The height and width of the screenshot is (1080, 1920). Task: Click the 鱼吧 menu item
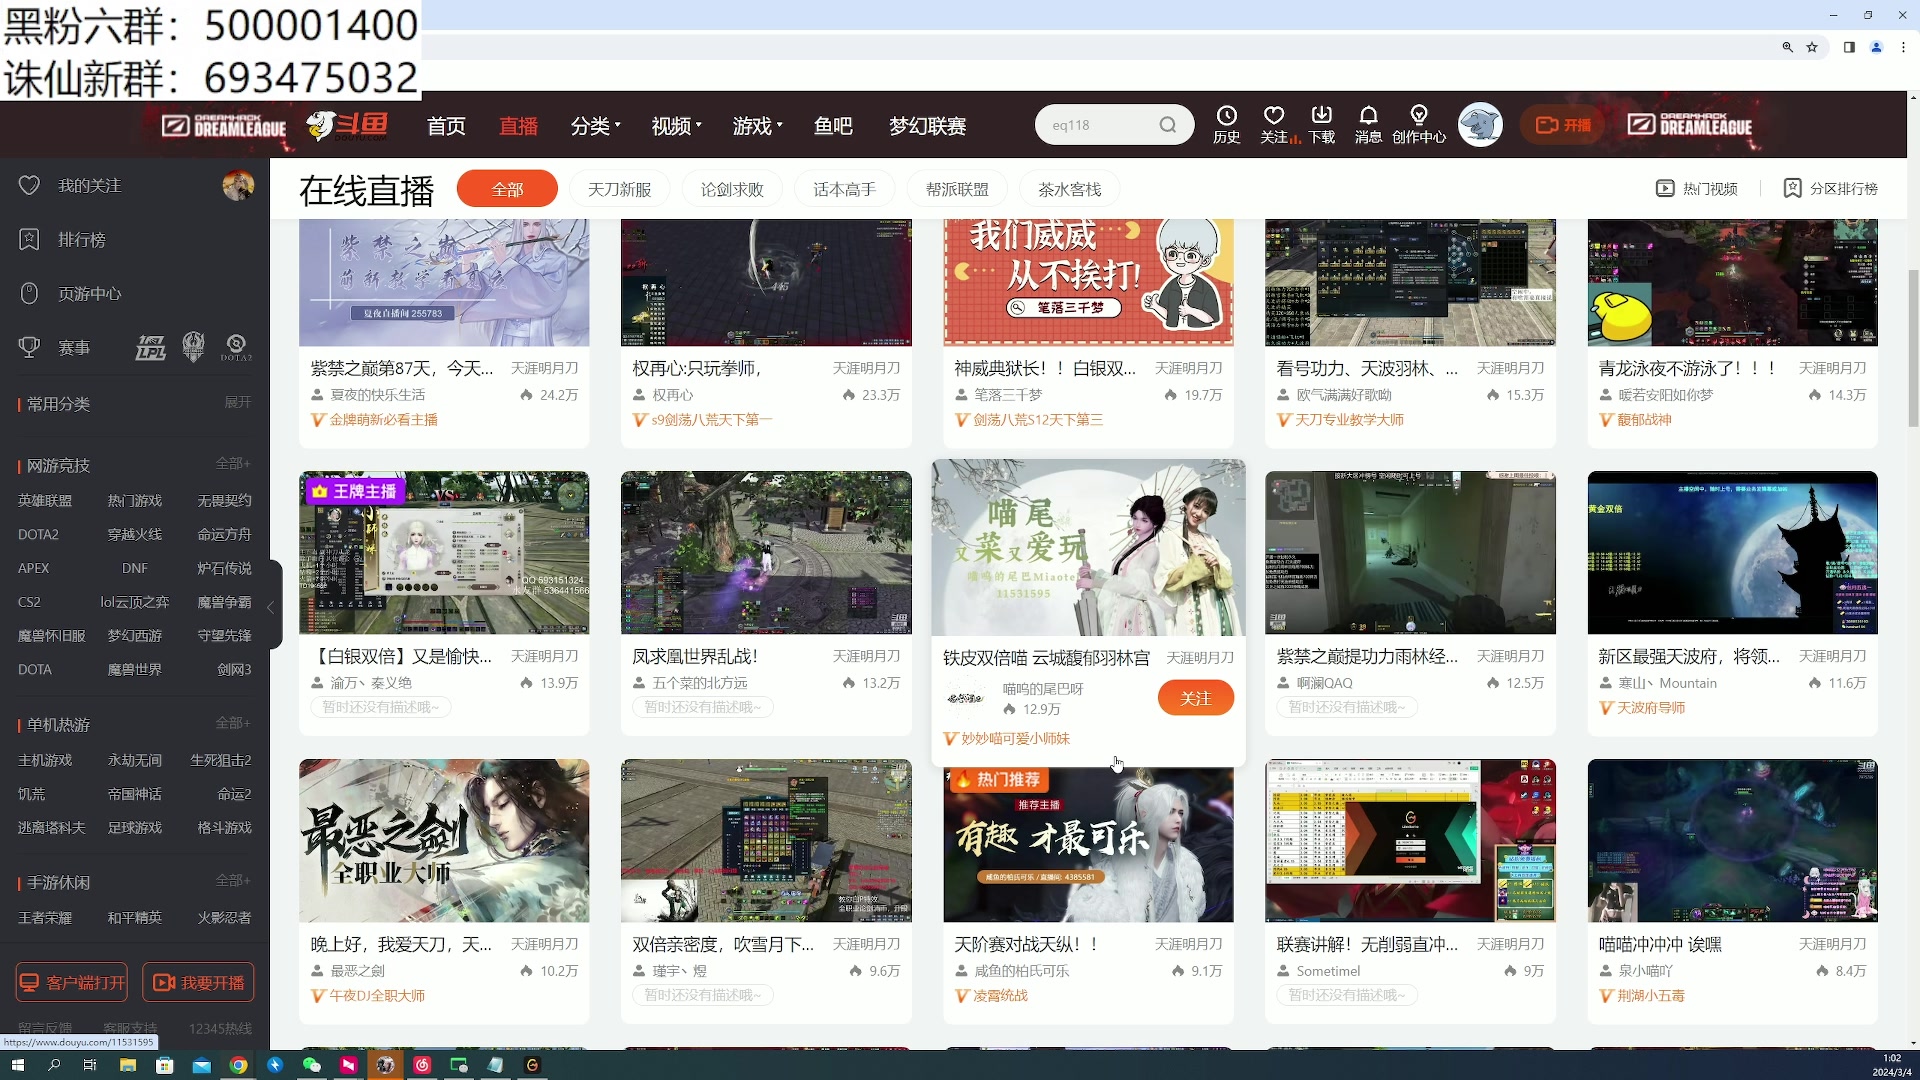(x=833, y=126)
